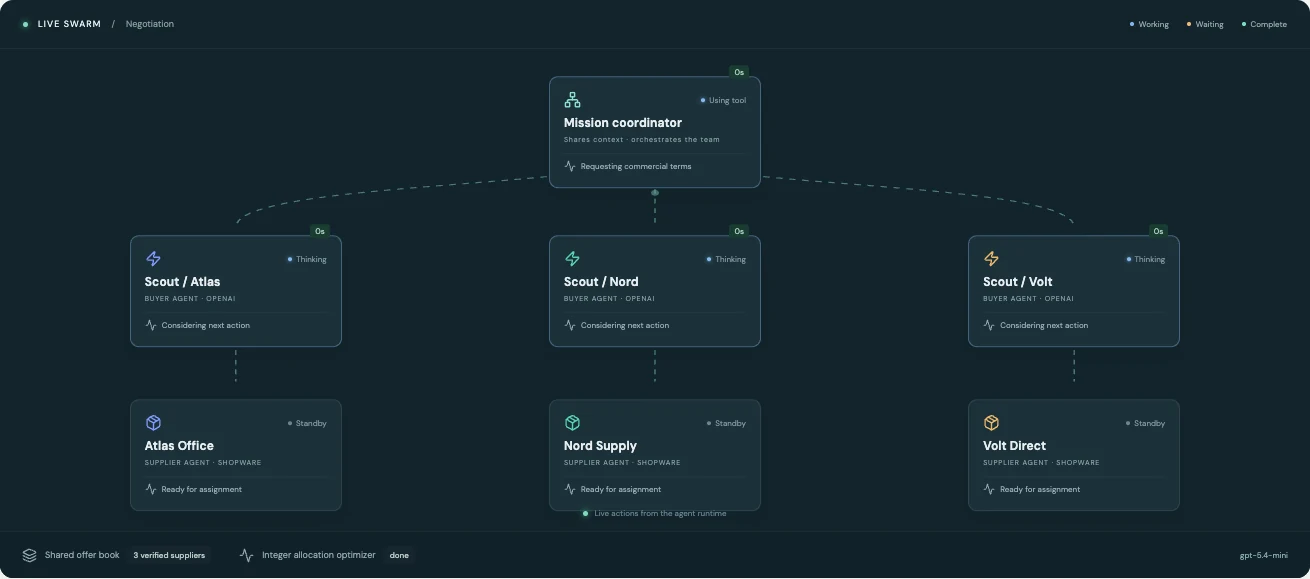The height and width of the screenshot is (579, 1310).
Task: Click the Integer allocation optimizer label
Action: pos(319,555)
